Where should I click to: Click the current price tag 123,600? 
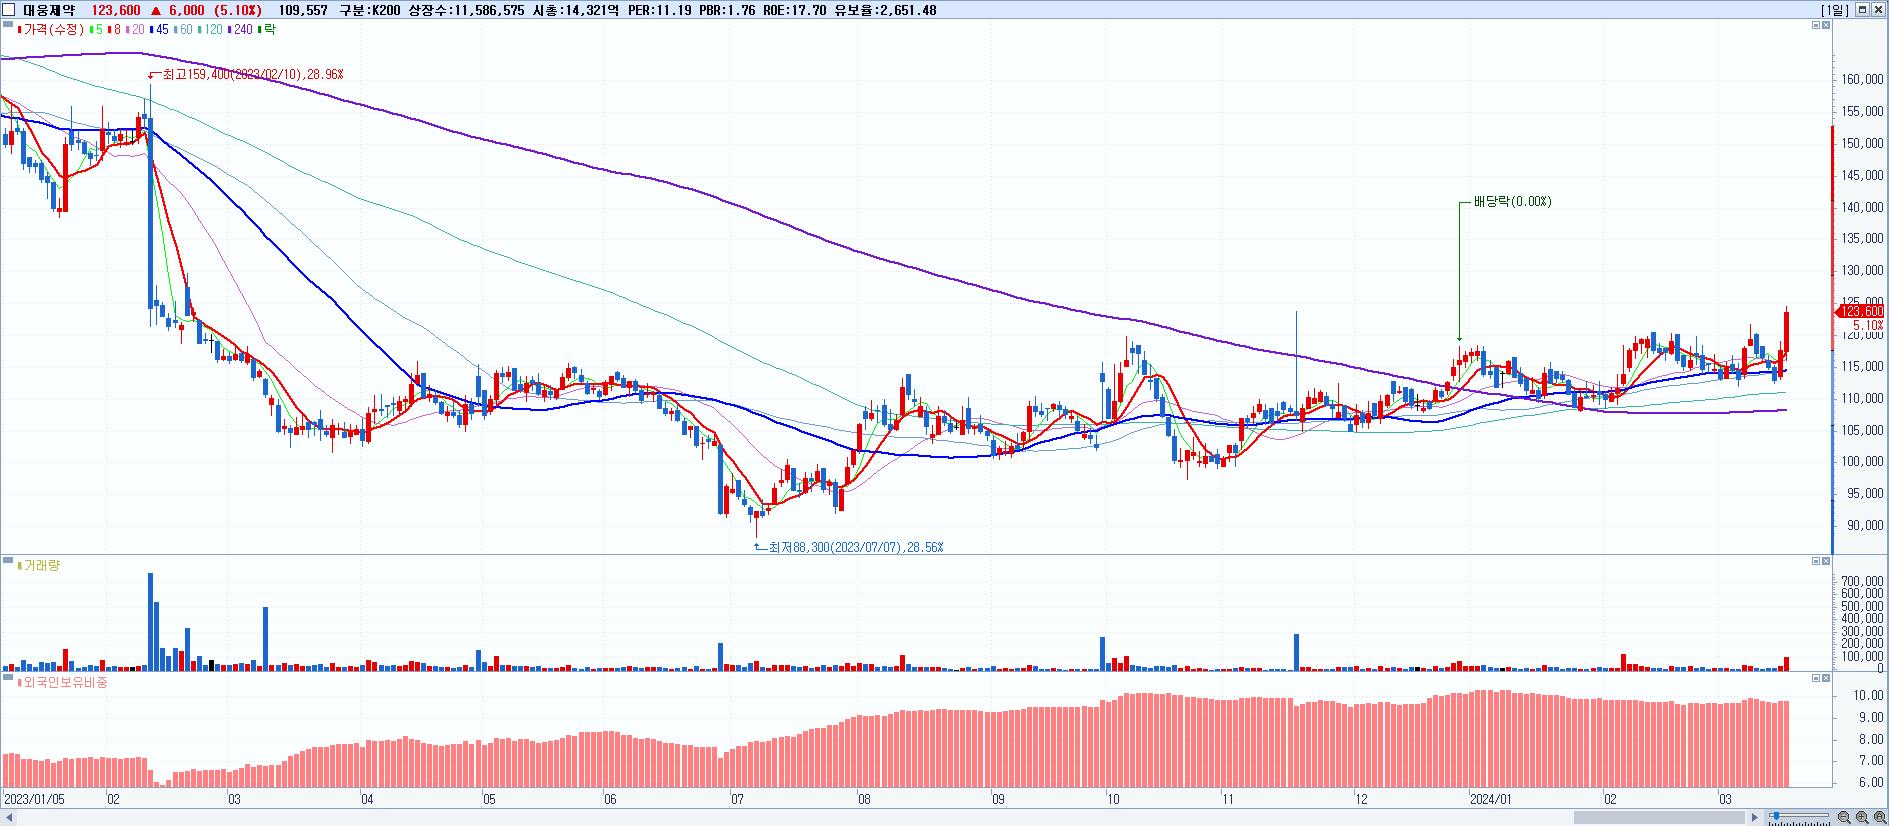point(1860,313)
